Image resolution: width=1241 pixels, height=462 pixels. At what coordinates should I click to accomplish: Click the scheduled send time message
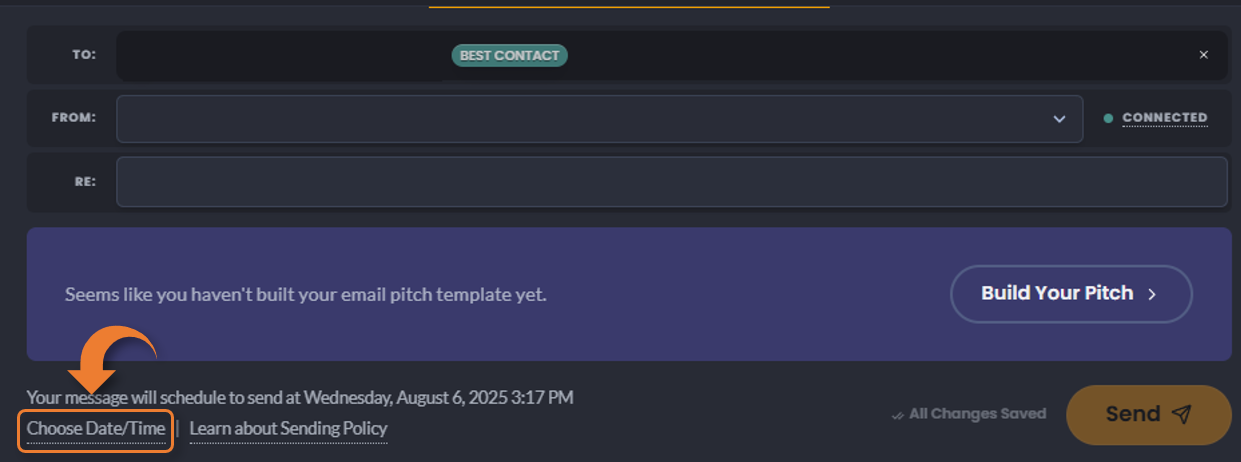300,397
